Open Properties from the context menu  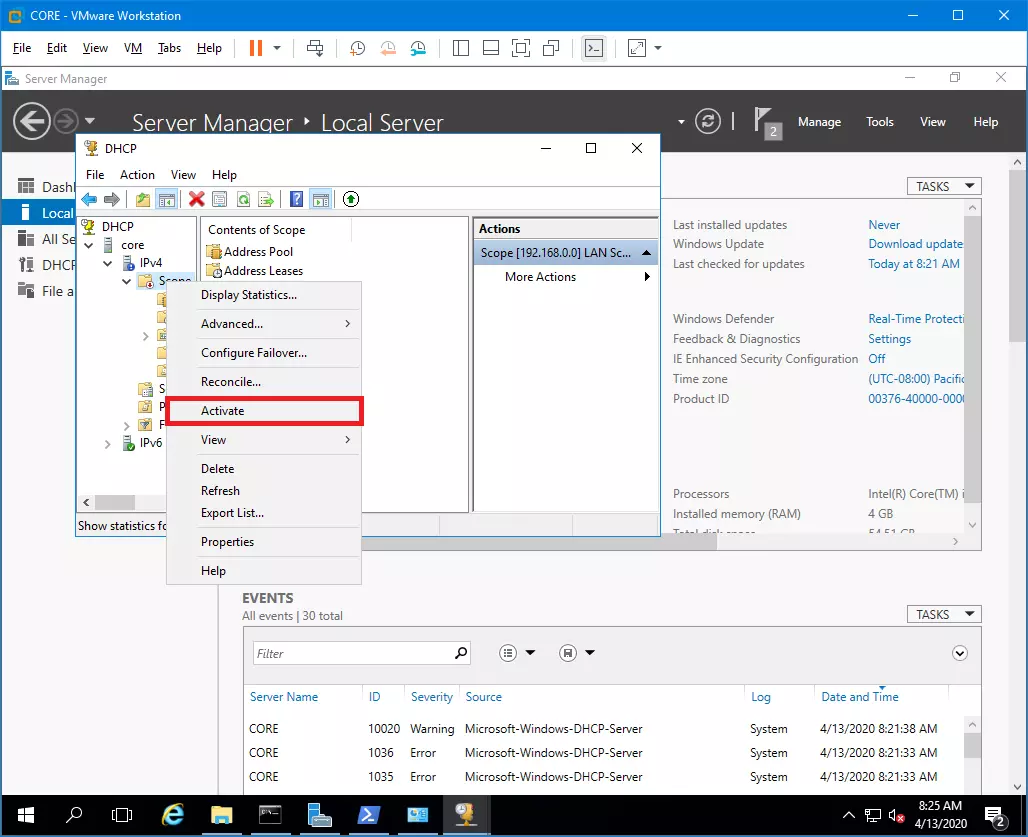click(x=264, y=542)
